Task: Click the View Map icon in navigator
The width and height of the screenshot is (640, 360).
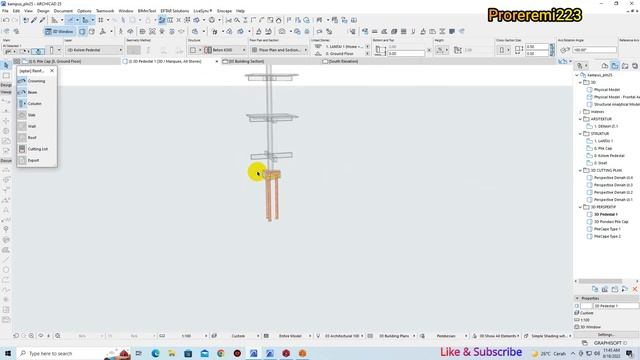Action: [x=615, y=66]
